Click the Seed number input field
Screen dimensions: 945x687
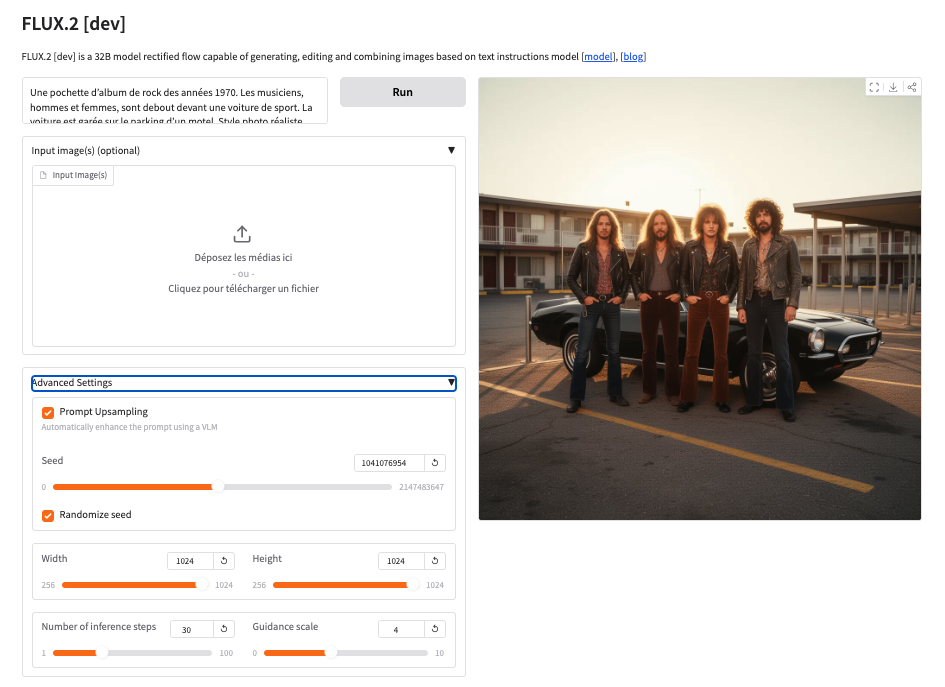388,463
